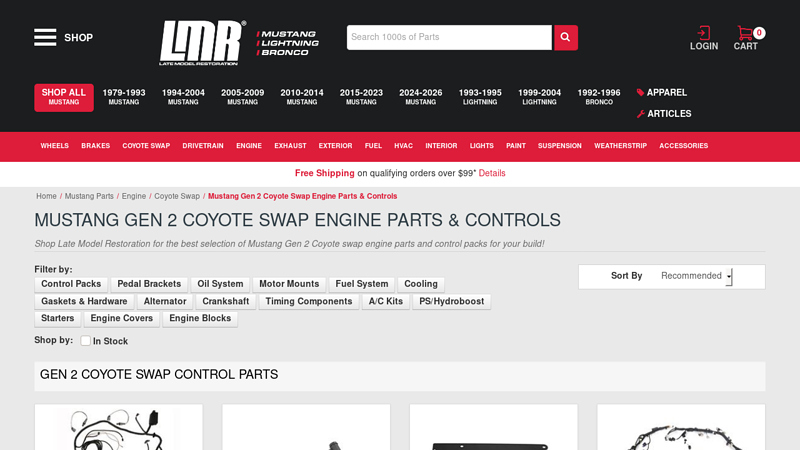Open the Exterior category menu
The height and width of the screenshot is (450, 800).
(335, 146)
